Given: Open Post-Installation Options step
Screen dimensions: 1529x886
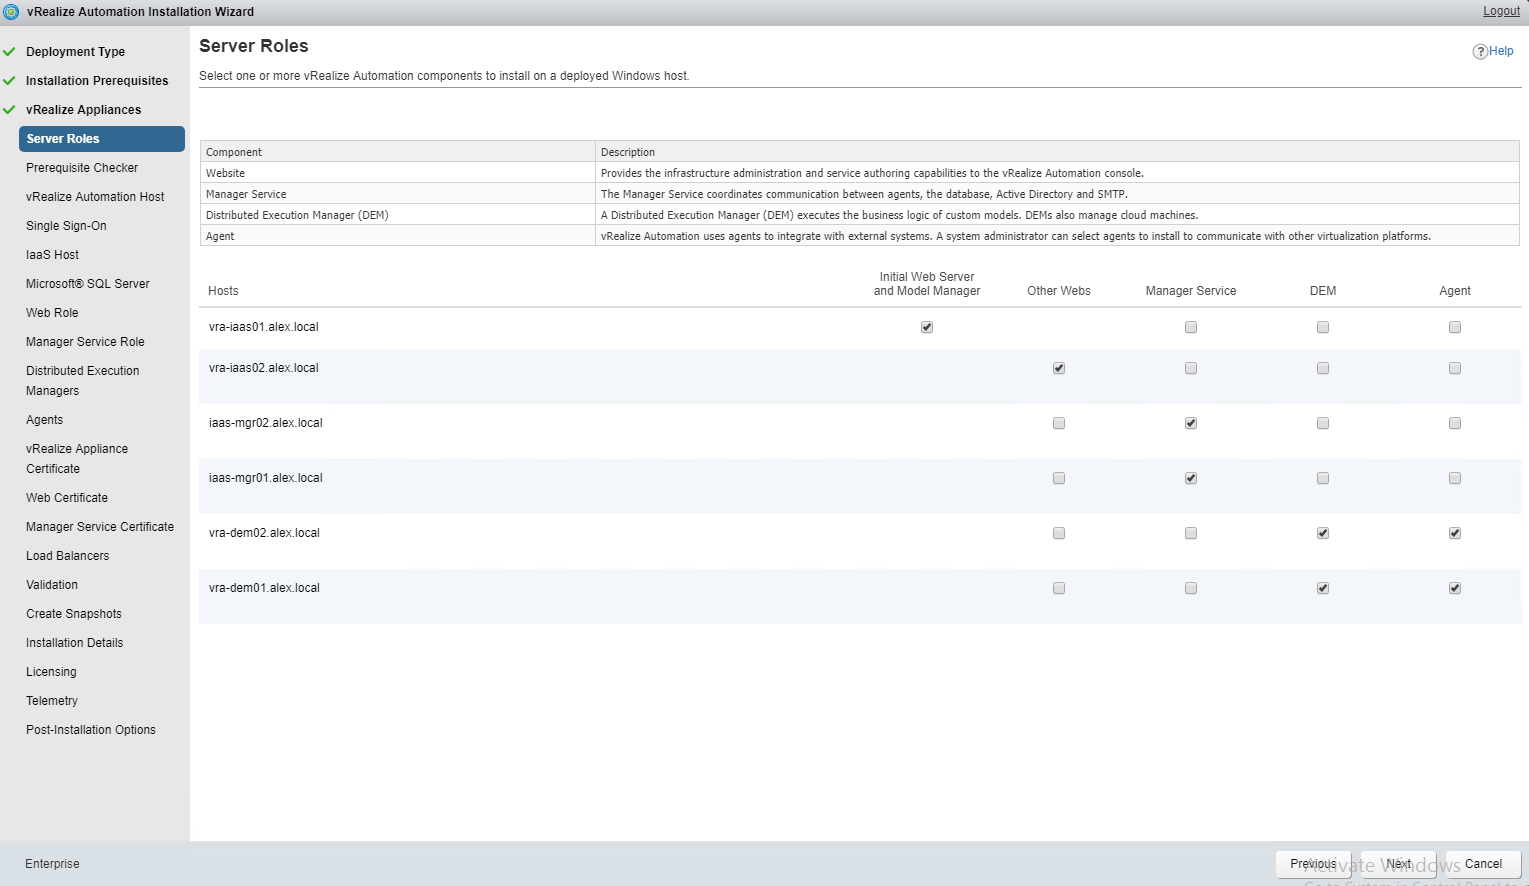Looking at the screenshot, I should [x=91, y=730].
